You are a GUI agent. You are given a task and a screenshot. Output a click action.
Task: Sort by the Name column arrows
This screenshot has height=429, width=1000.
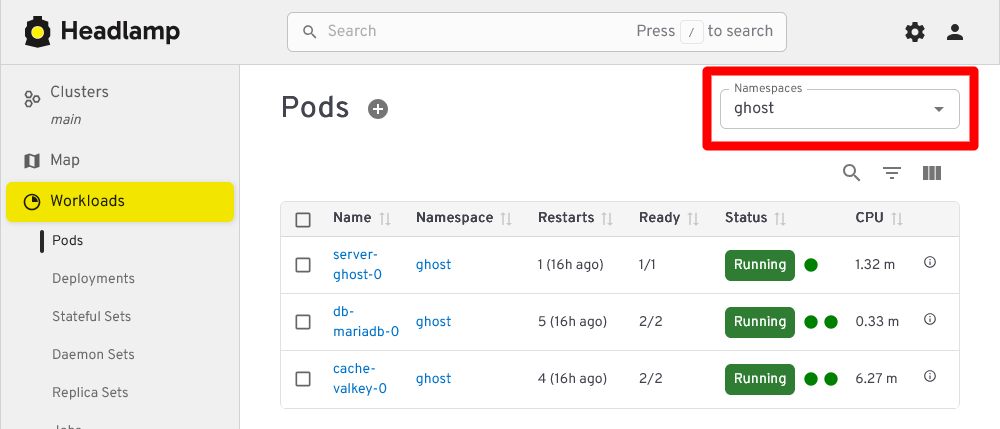[x=385, y=219]
